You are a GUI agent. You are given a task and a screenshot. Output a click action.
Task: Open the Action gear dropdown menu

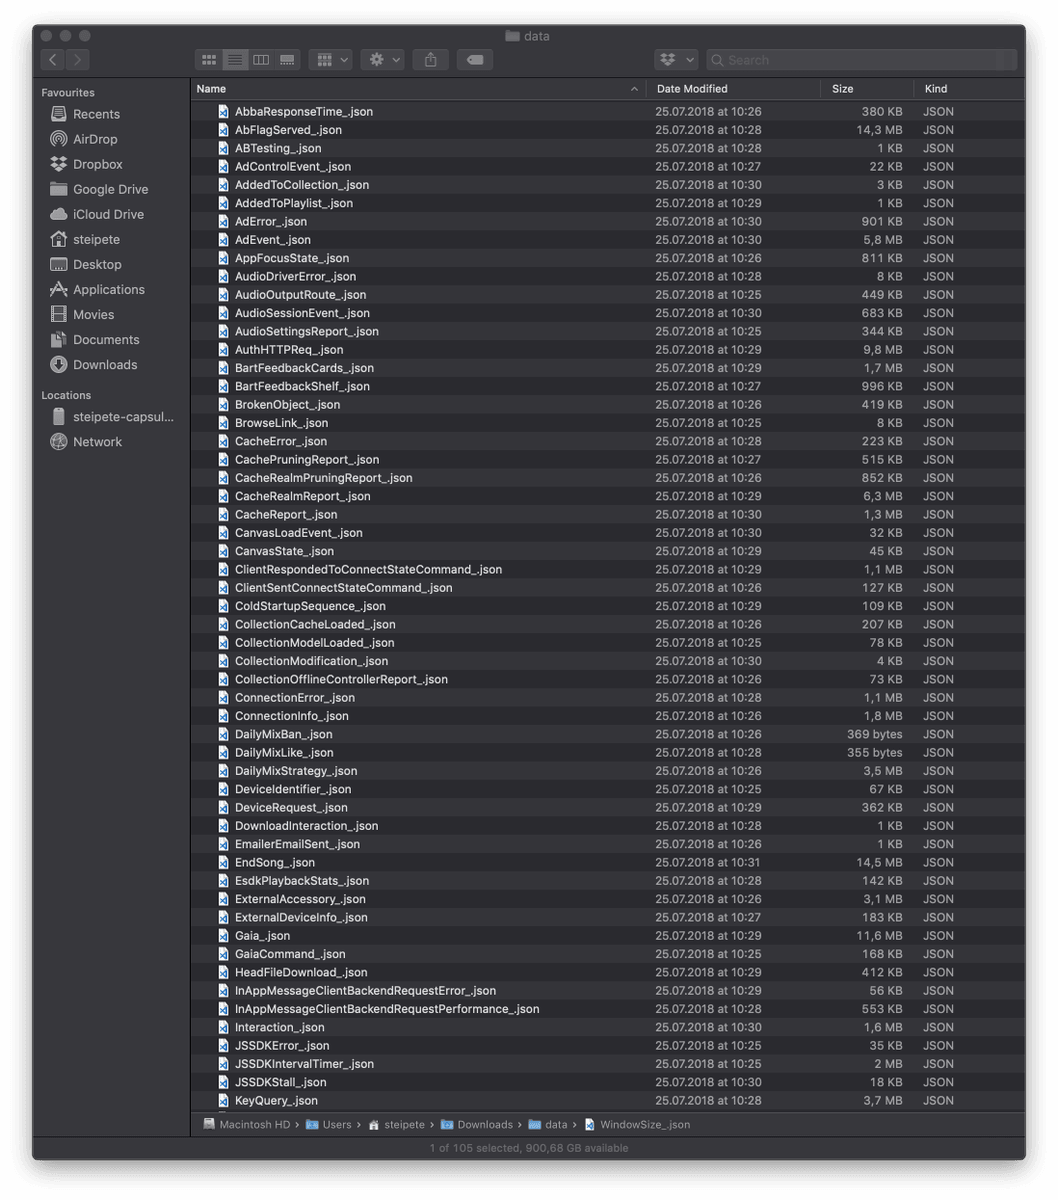pyautogui.click(x=384, y=60)
